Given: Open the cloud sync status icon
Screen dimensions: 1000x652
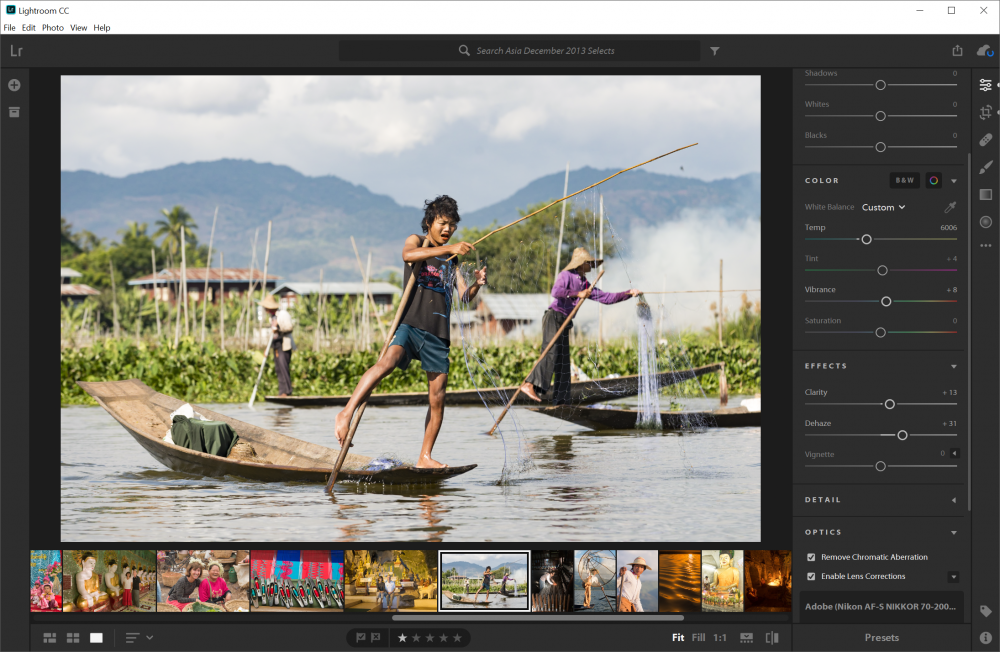Looking at the screenshot, I should (985, 50).
